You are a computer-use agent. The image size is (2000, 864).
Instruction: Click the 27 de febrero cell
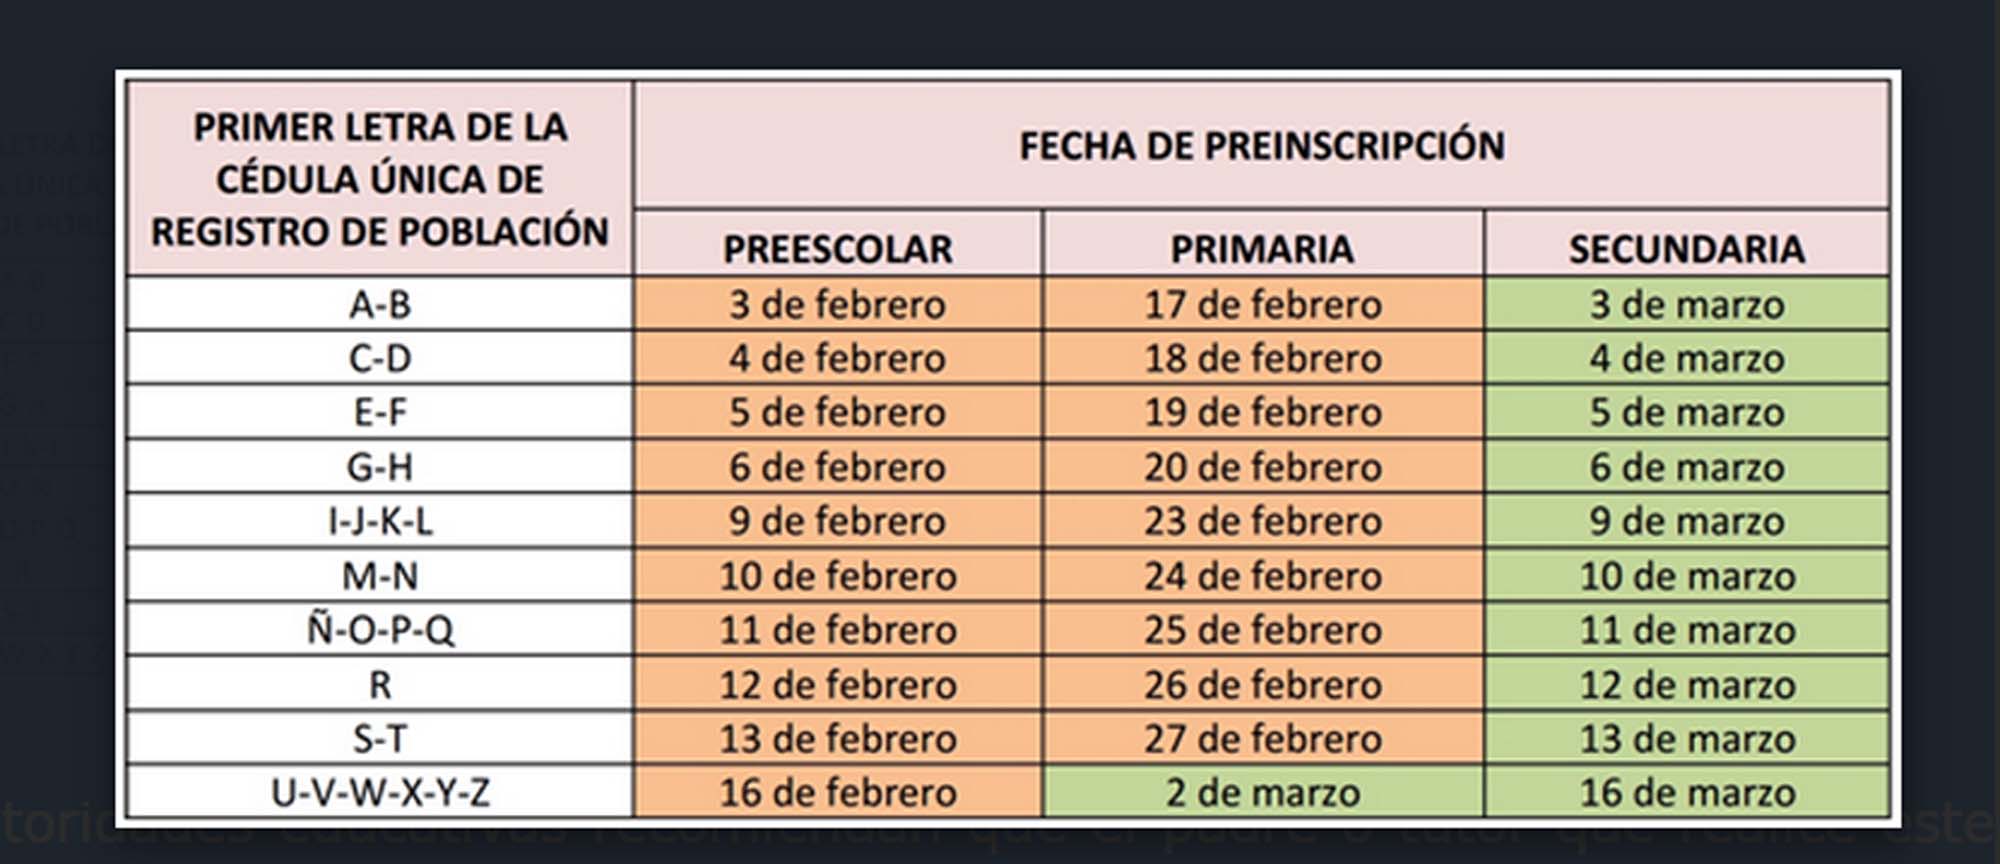[x=1262, y=739]
